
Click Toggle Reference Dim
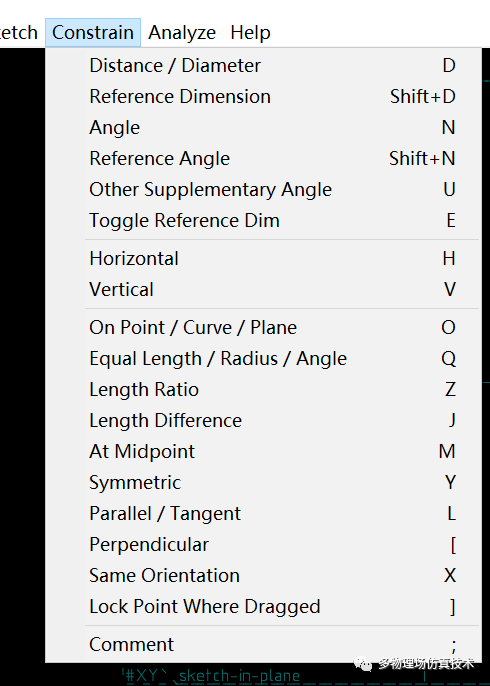point(262,220)
